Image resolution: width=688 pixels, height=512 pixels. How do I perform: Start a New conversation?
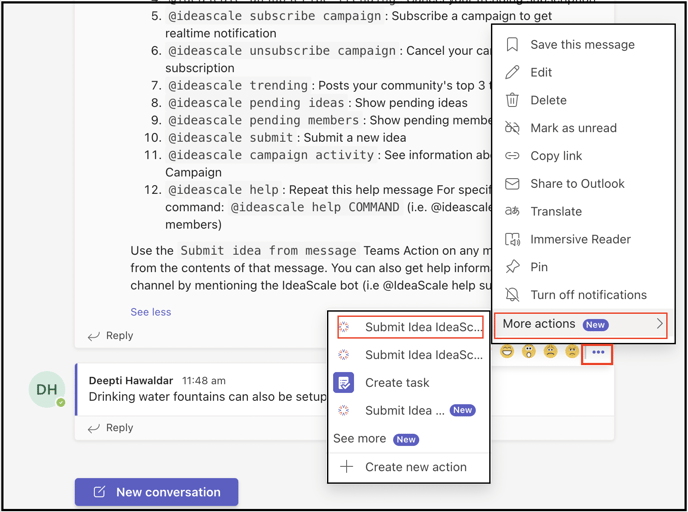tap(157, 492)
